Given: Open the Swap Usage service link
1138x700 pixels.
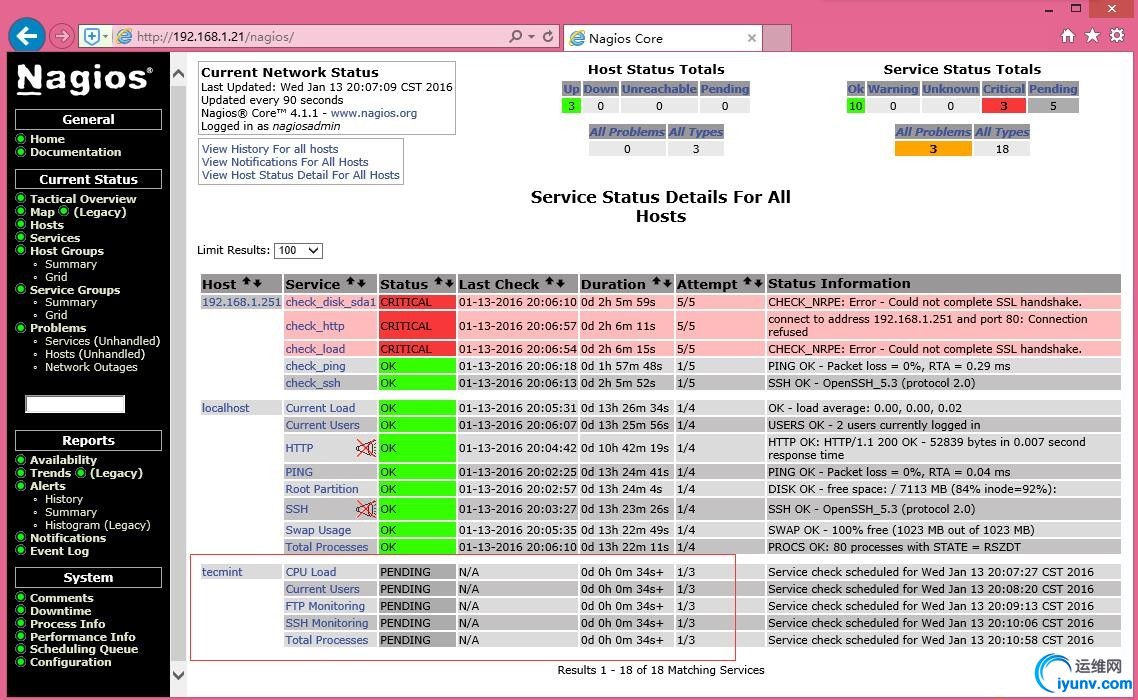Looking at the screenshot, I should (318, 530).
